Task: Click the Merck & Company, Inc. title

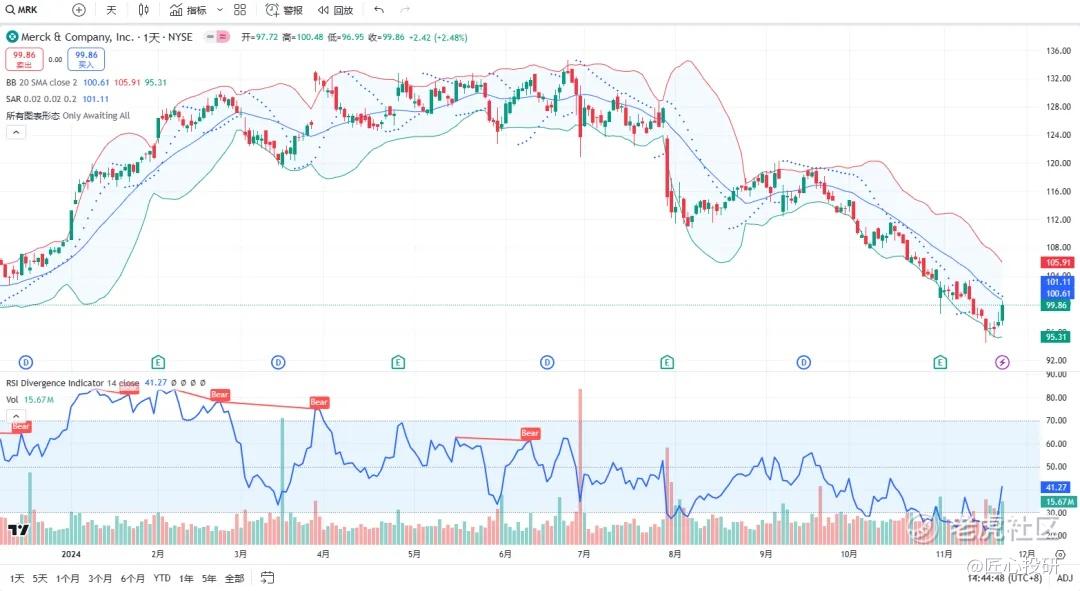Action: pos(77,37)
